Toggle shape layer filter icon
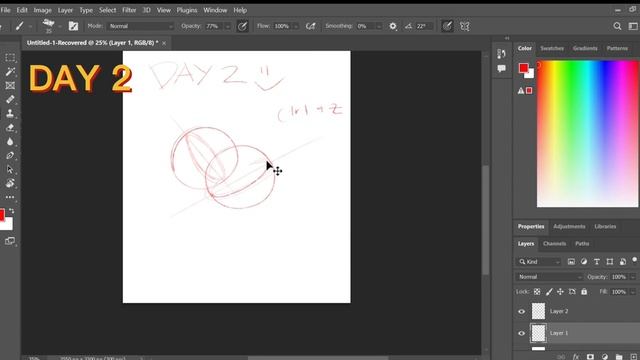The image size is (640, 360). point(610,262)
